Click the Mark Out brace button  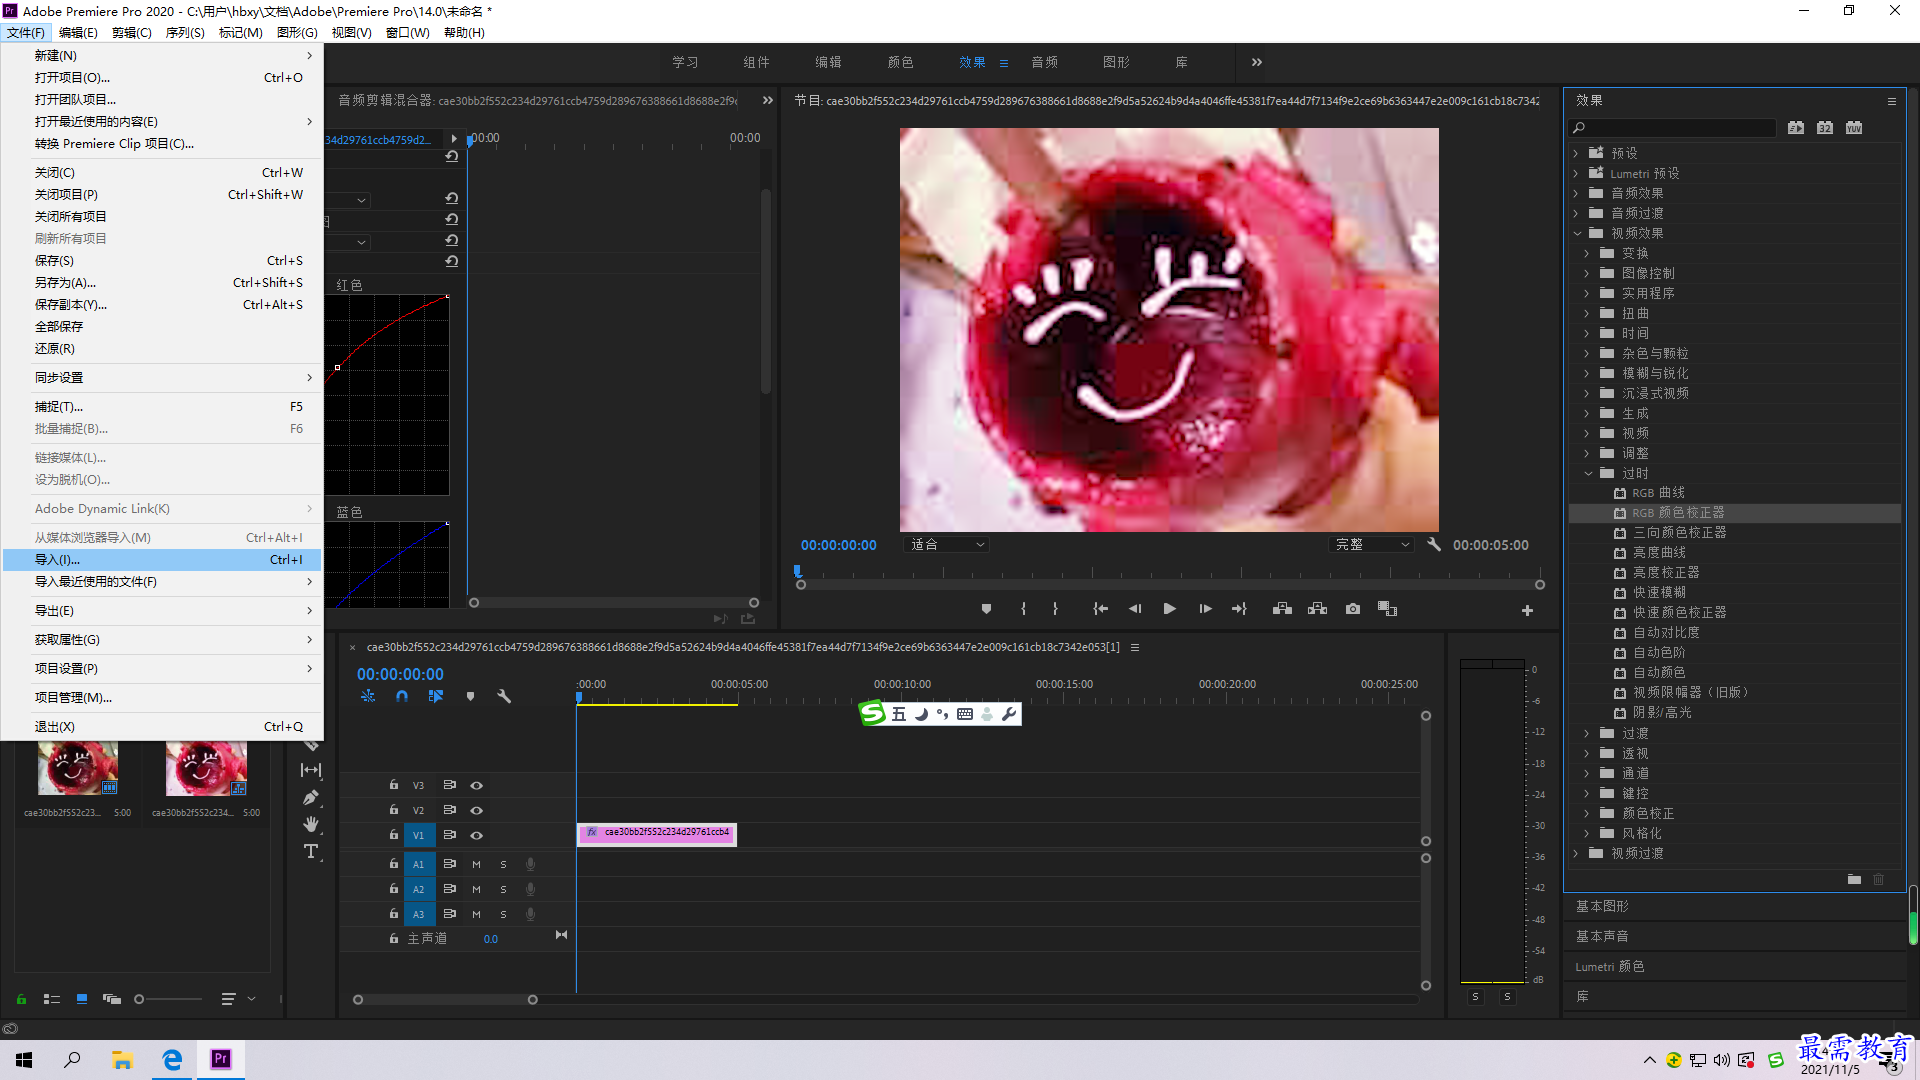click(x=1055, y=609)
